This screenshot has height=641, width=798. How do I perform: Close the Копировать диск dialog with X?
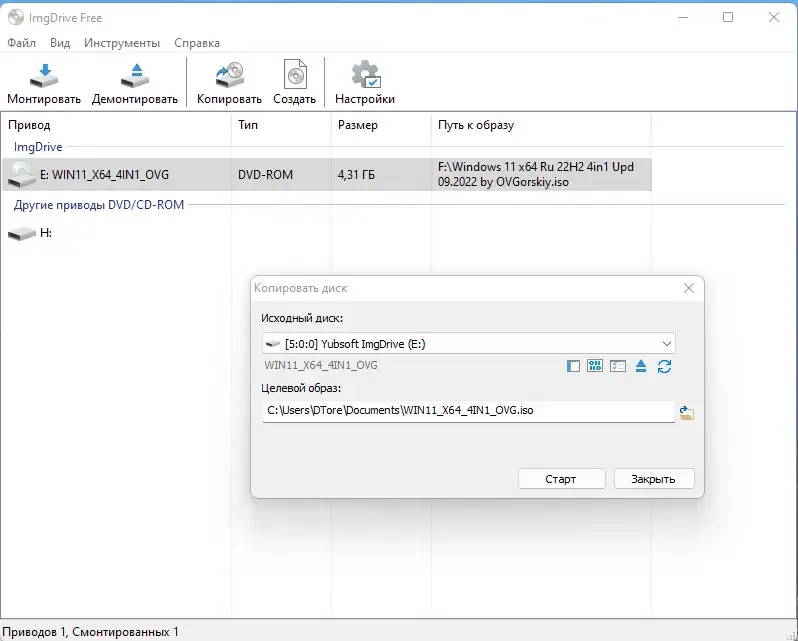(689, 288)
